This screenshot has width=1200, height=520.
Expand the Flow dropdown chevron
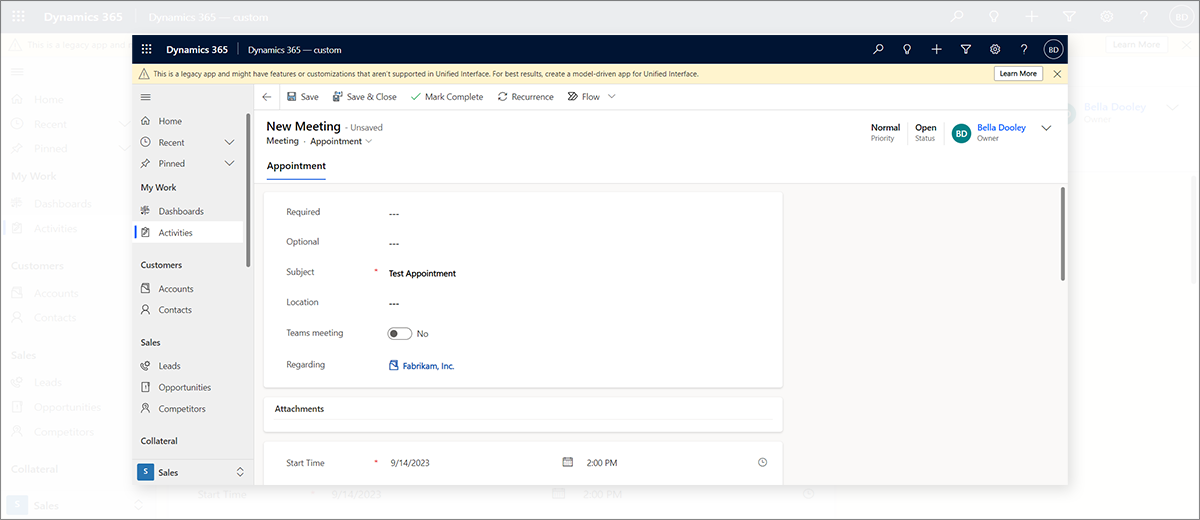pos(612,97)
